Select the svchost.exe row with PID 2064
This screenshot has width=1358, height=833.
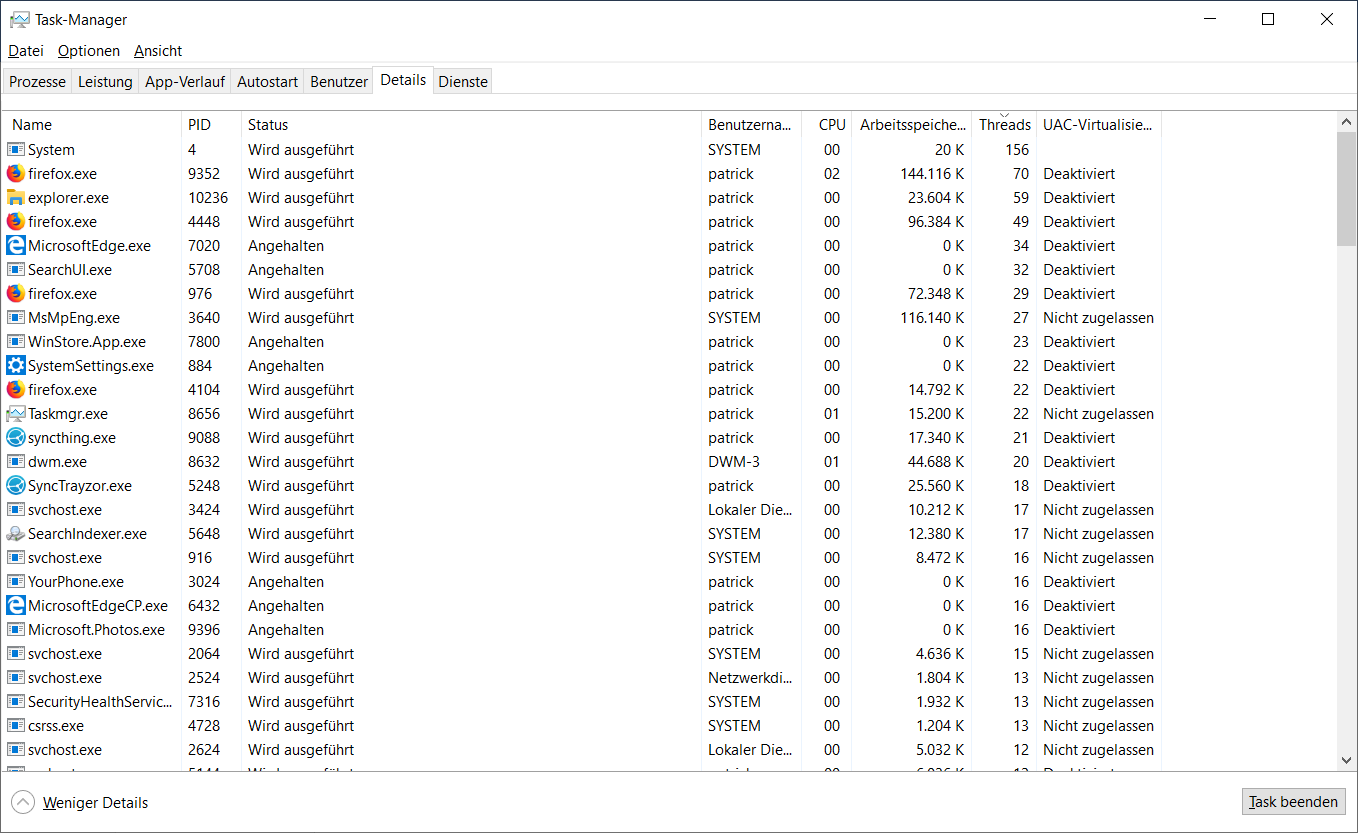582,653
